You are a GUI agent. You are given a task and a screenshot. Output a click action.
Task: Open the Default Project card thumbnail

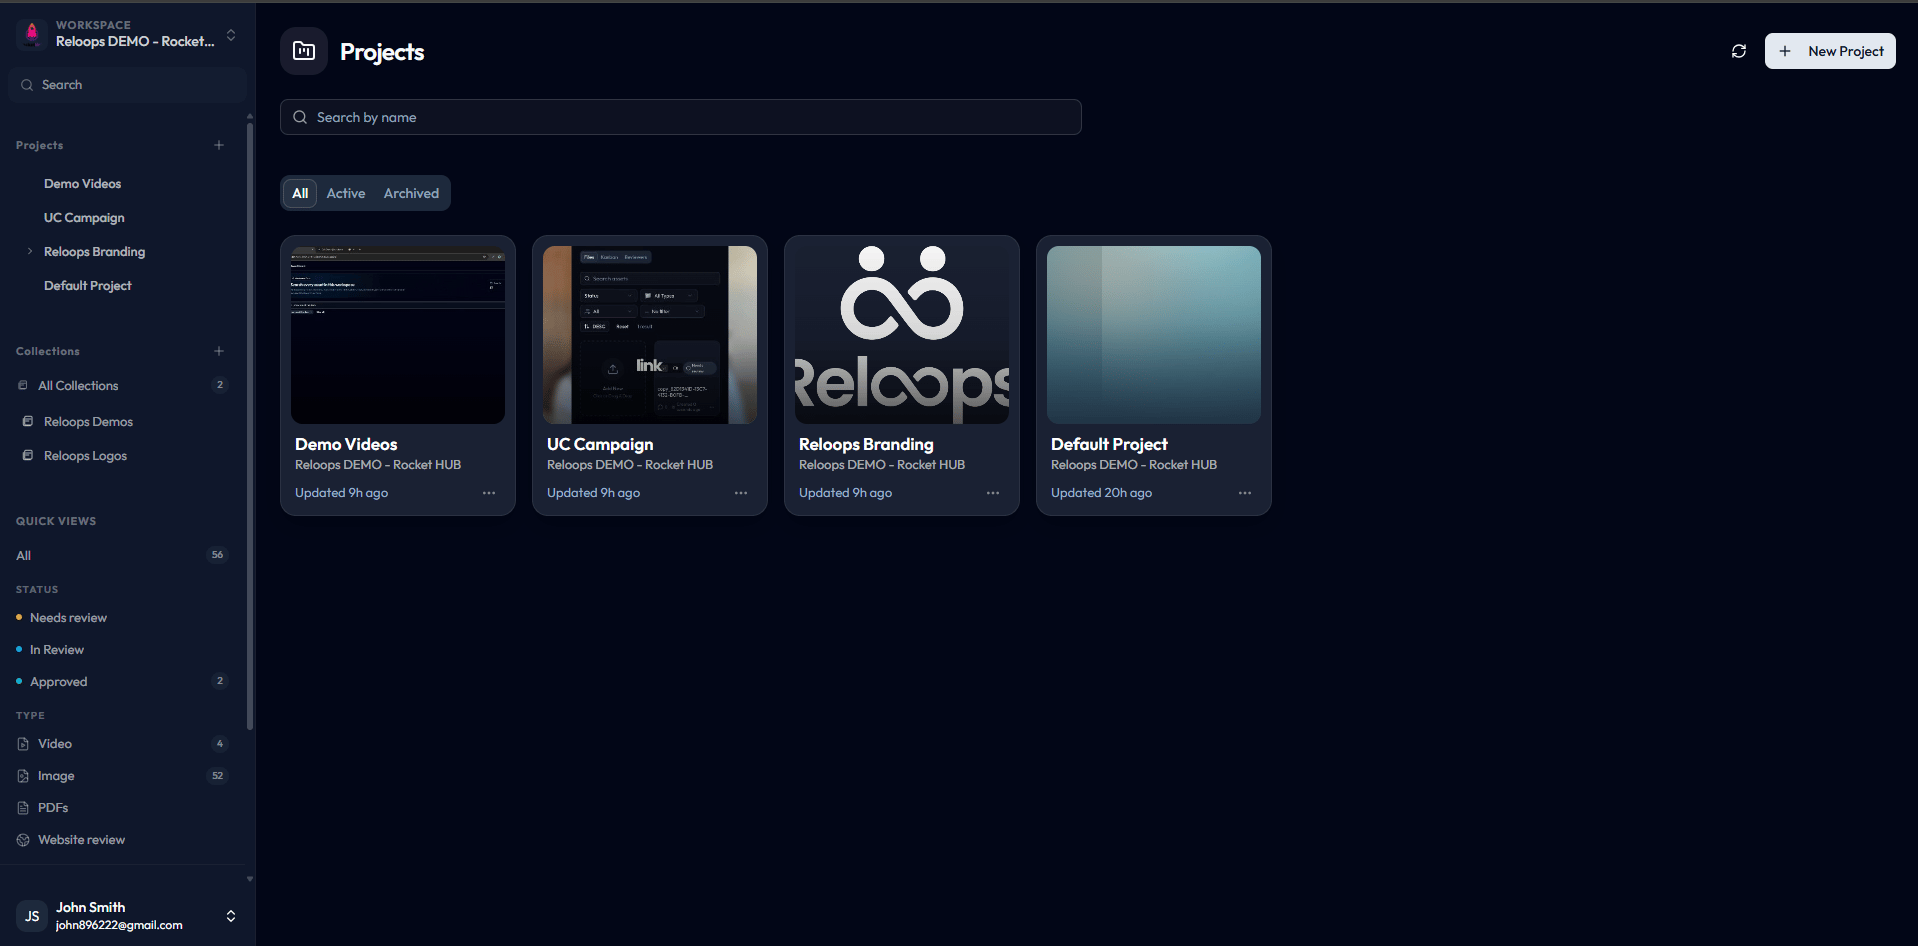pyautogui.click(x=1154, y=335)
